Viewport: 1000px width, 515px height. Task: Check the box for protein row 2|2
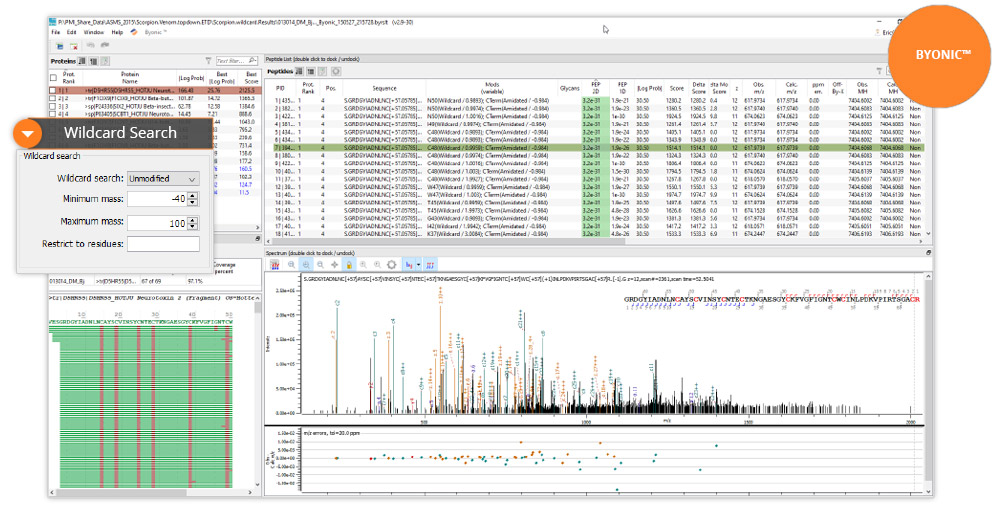click(54, 98)
